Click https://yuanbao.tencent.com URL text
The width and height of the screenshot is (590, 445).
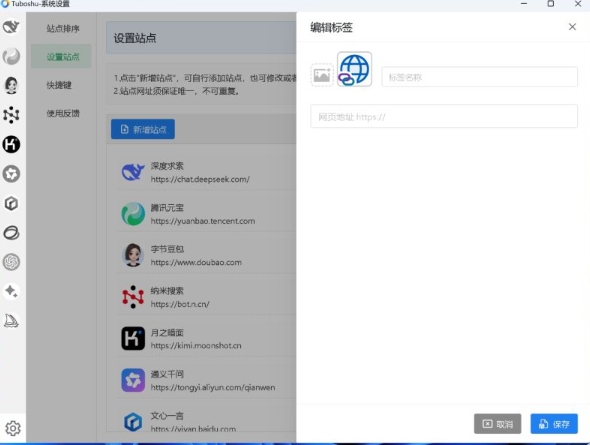point(203,221)
